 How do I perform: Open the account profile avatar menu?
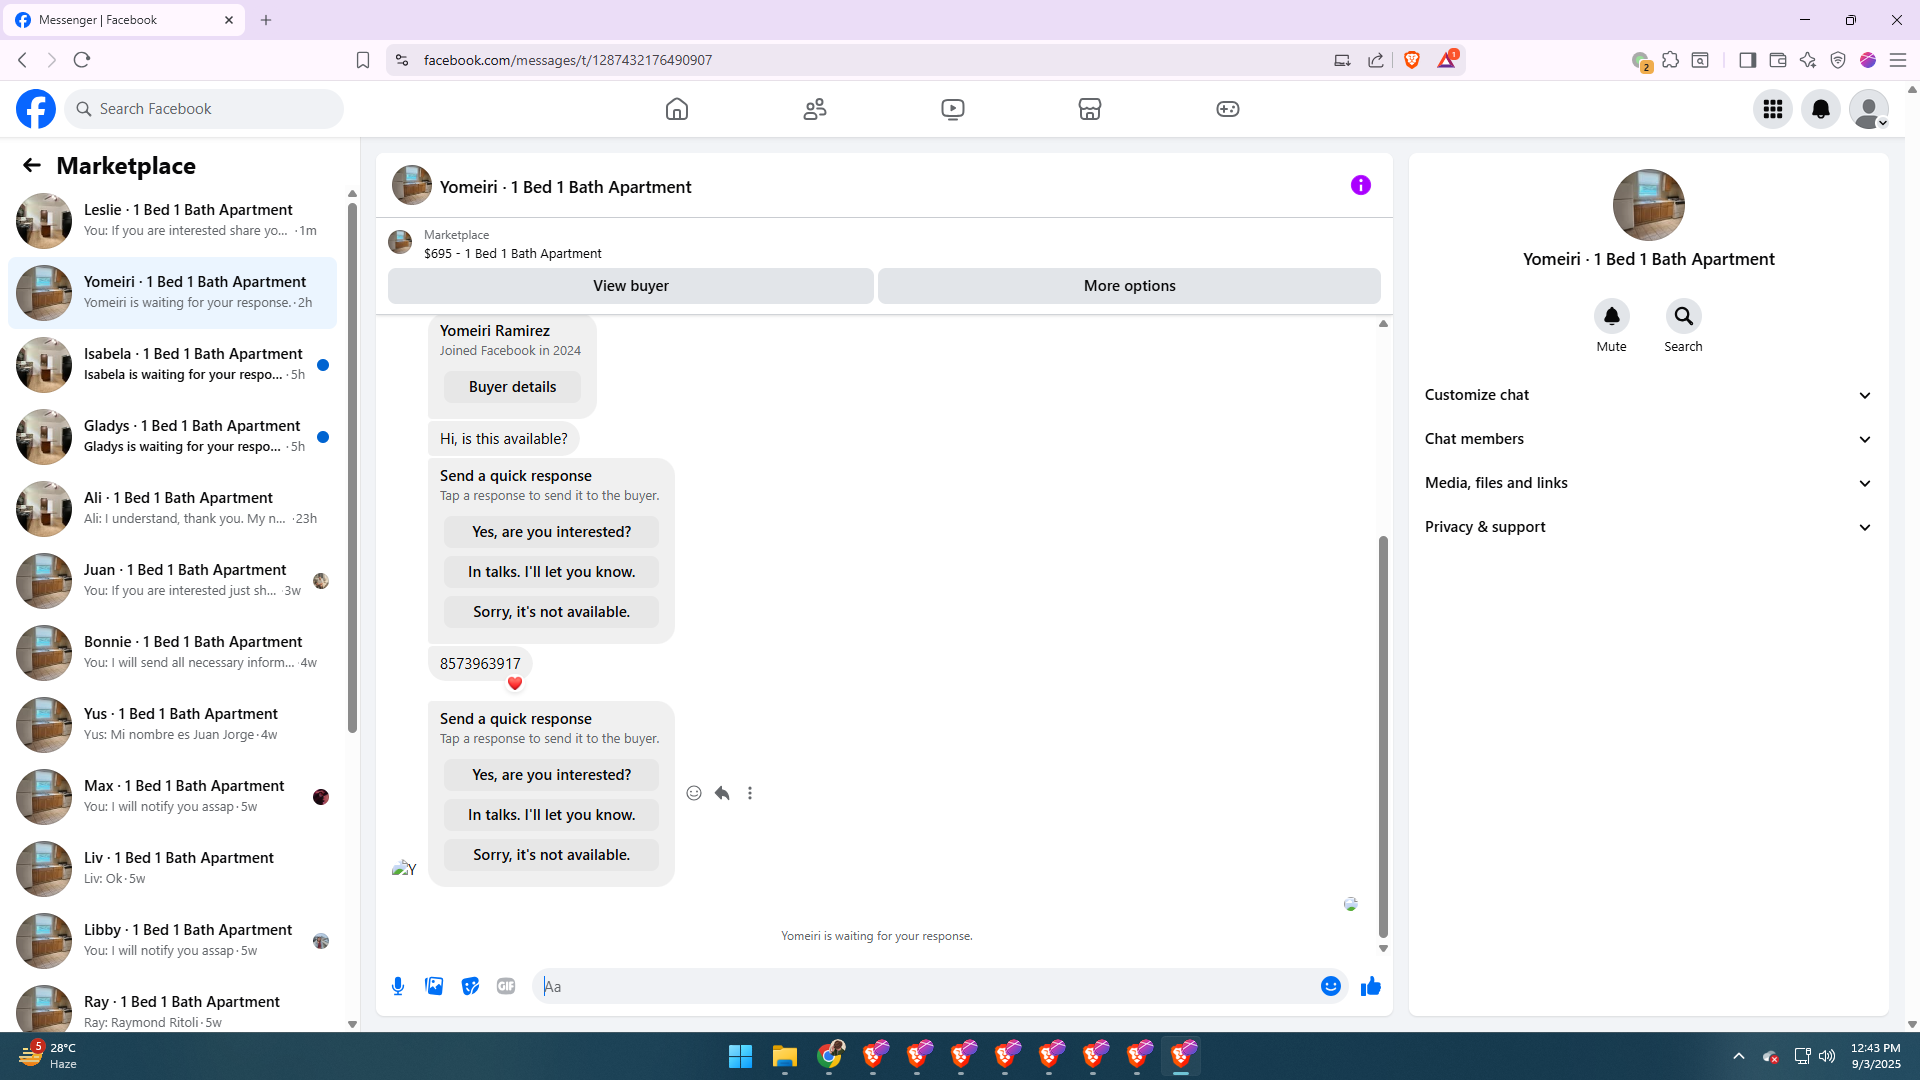1869,109
